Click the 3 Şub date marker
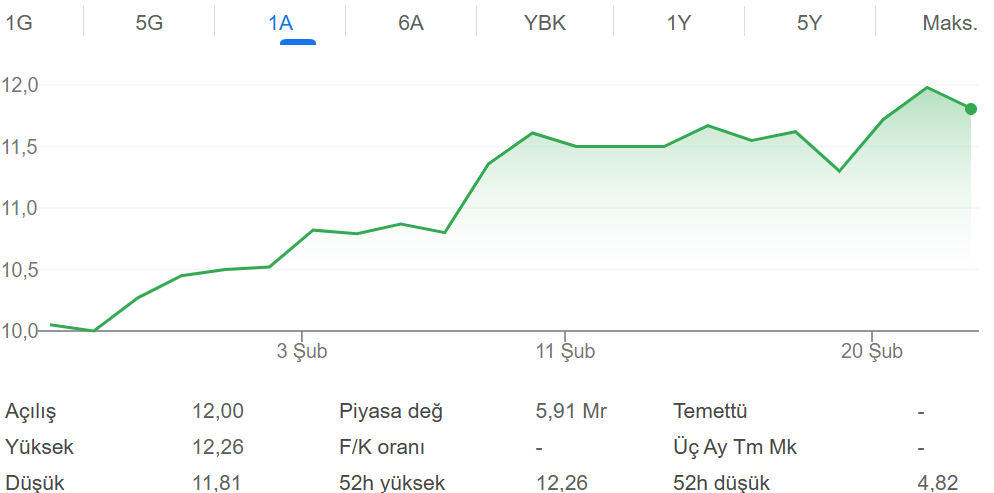This screenshot has height=493, width=994. pyautogui.click(x=302, y=351)
